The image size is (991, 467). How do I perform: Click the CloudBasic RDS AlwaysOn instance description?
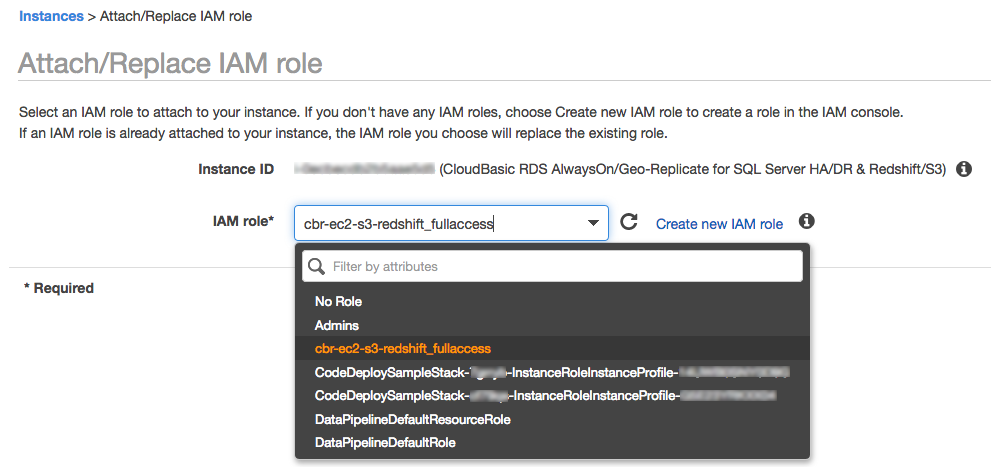tap(693, 169)
